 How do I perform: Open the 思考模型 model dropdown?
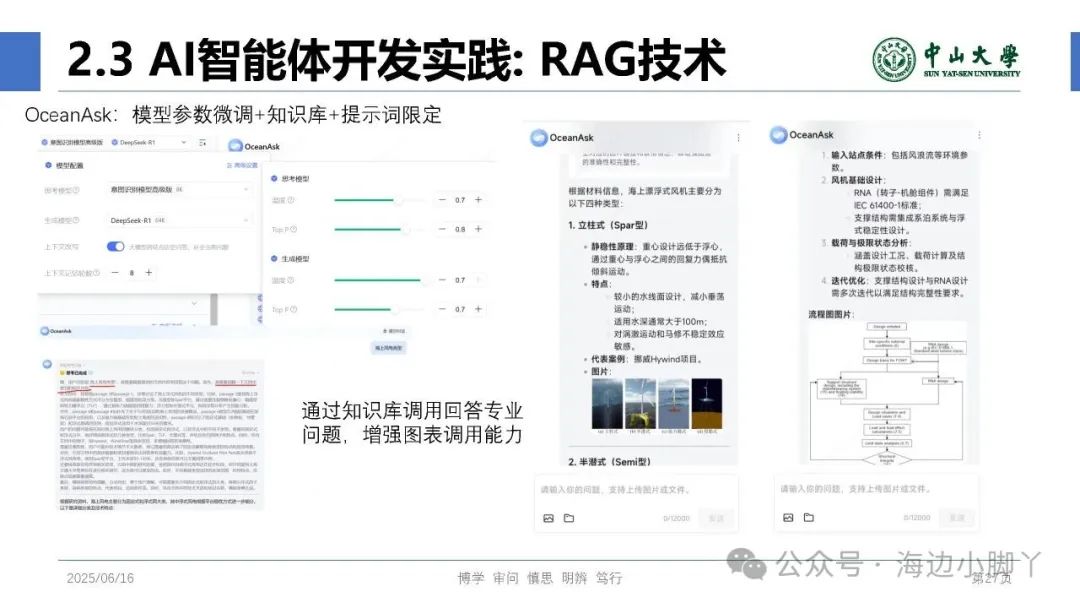pos(179,189)
